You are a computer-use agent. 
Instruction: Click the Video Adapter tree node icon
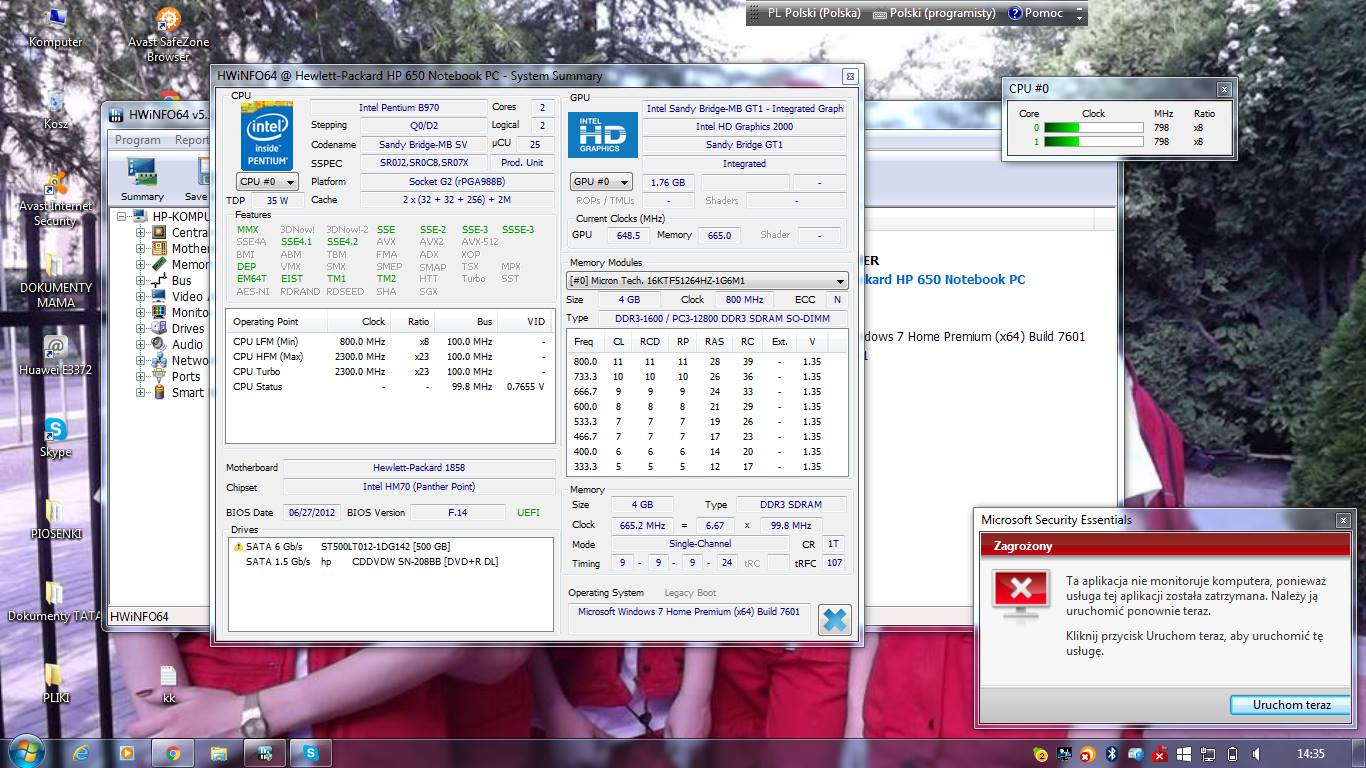click(159, 296)
